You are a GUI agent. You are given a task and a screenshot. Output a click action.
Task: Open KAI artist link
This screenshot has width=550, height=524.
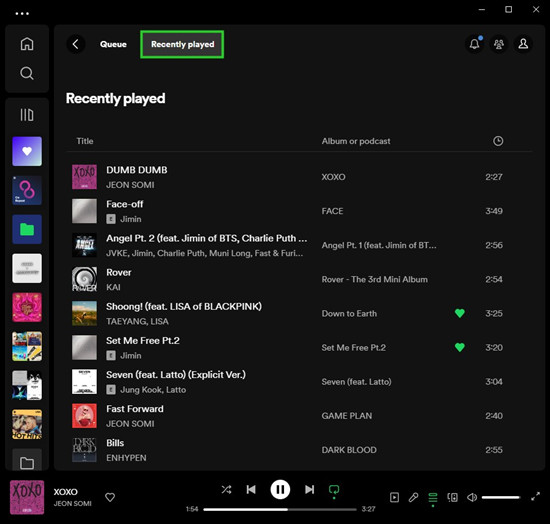coord(113,287)
